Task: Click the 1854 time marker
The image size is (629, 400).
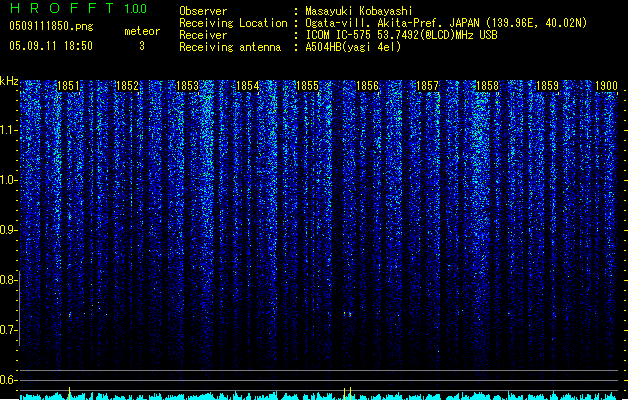Action: [247, 86]
